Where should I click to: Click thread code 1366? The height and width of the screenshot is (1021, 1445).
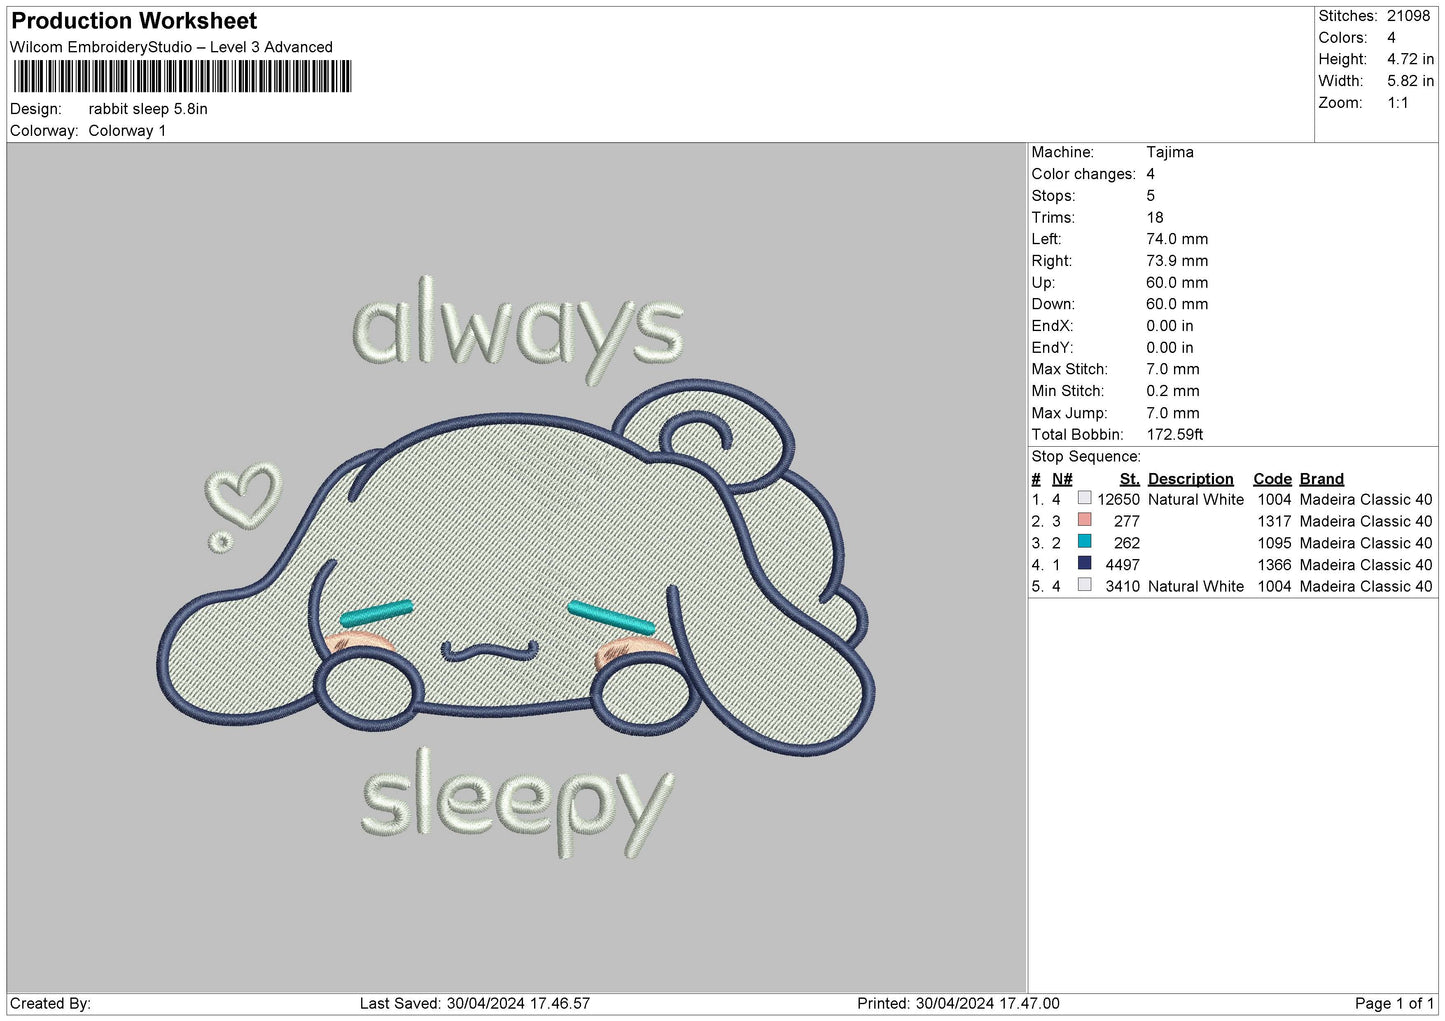pos(1274,565)
